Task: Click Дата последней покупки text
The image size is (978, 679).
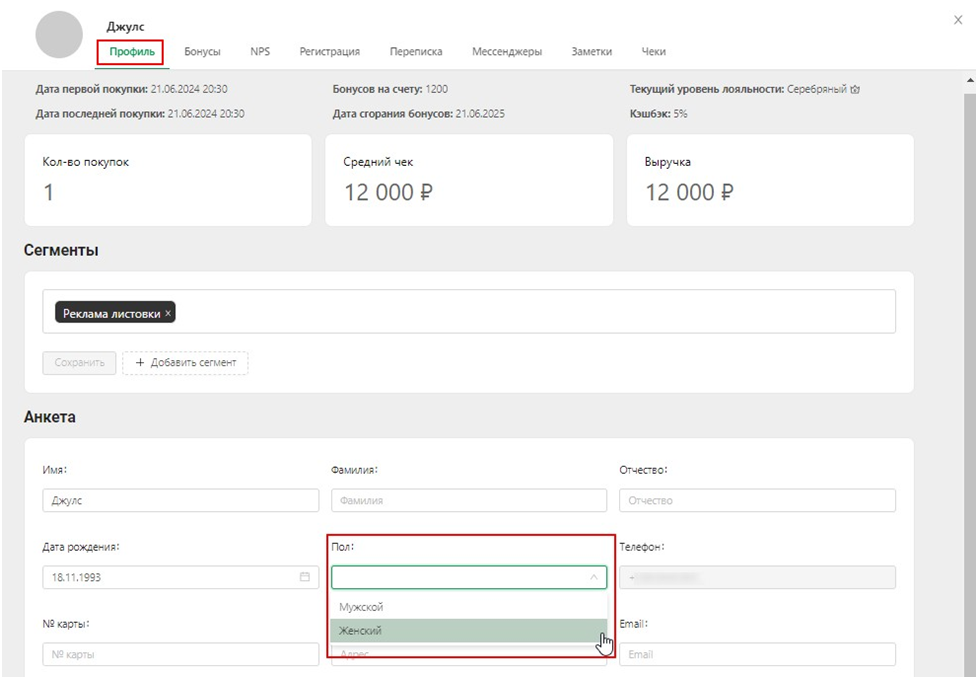Action: point(140,114)
